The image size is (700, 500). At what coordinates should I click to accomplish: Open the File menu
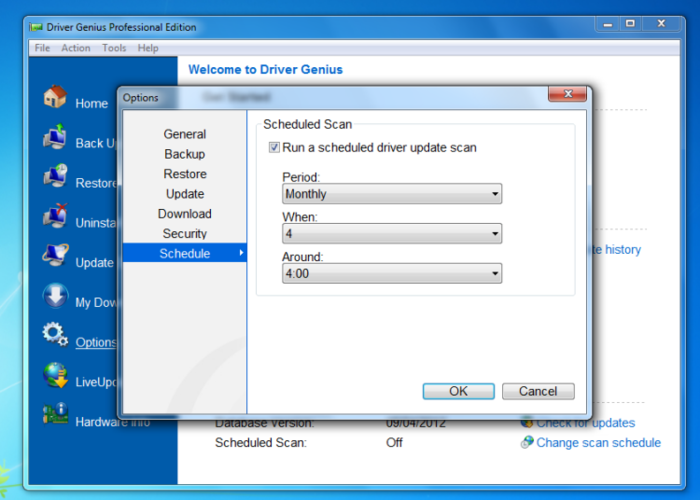tap(42, 48)
